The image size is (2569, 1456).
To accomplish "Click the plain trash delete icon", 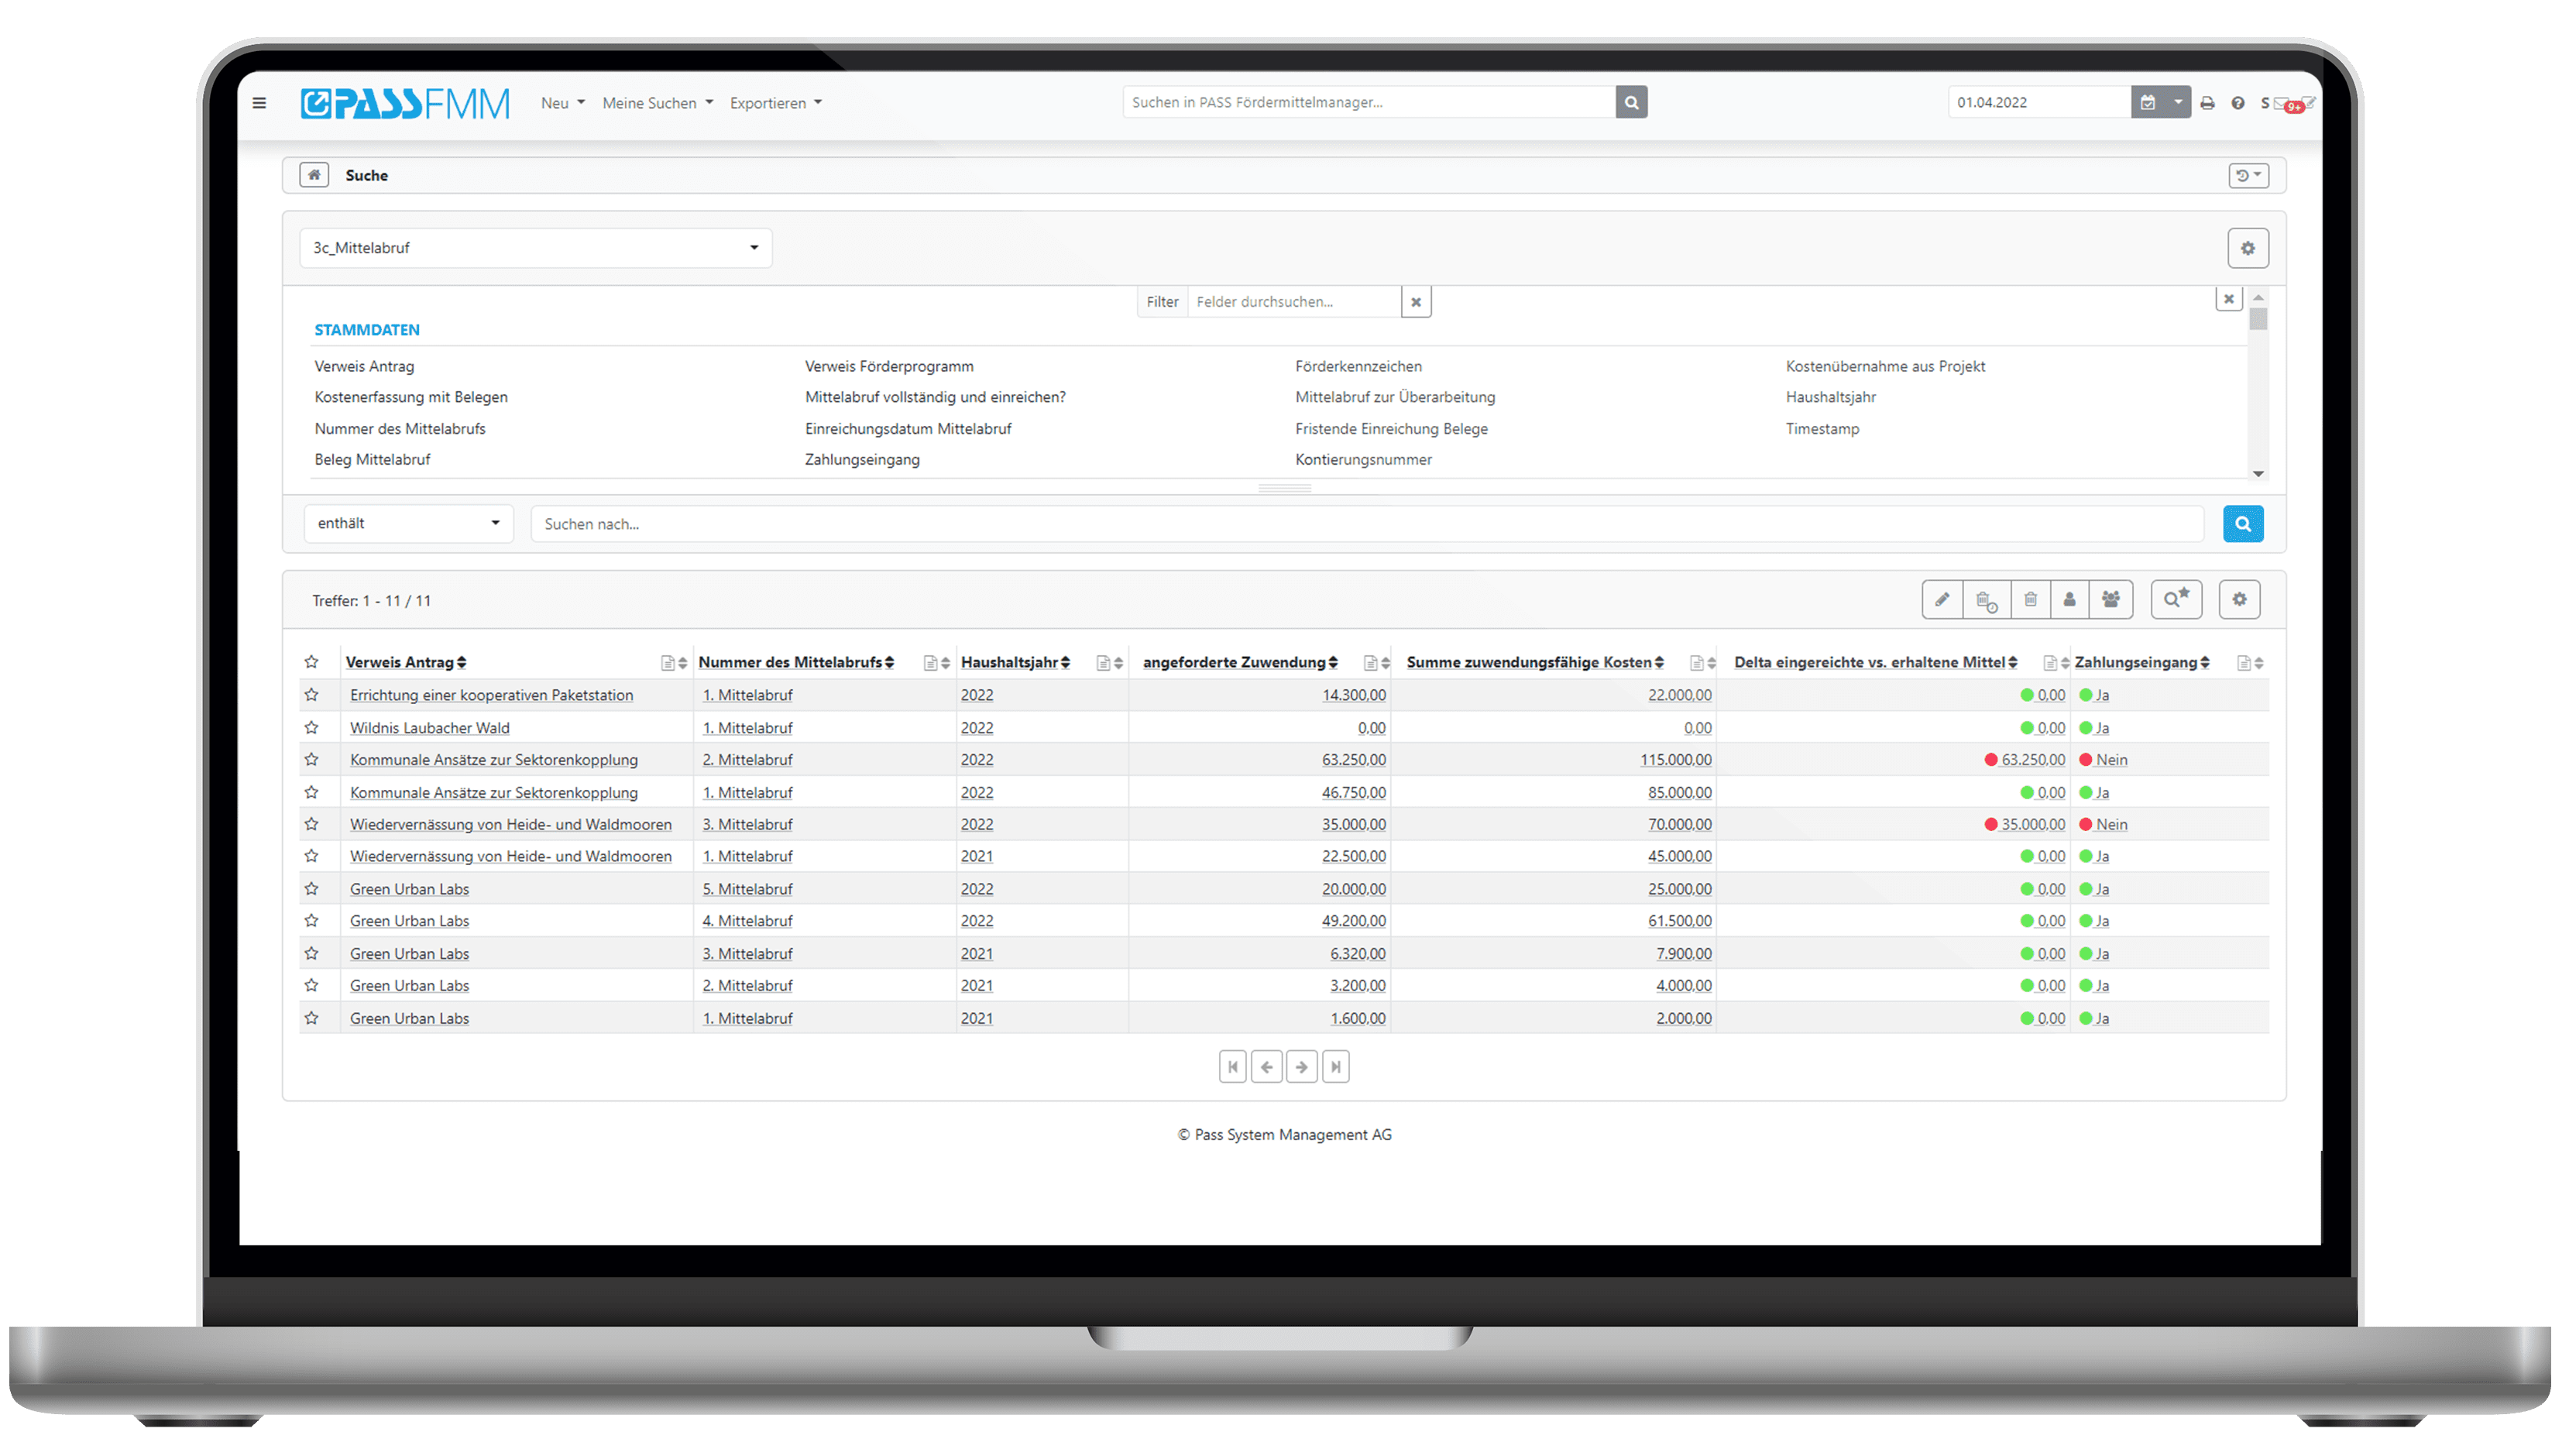I will point(2030,600).
